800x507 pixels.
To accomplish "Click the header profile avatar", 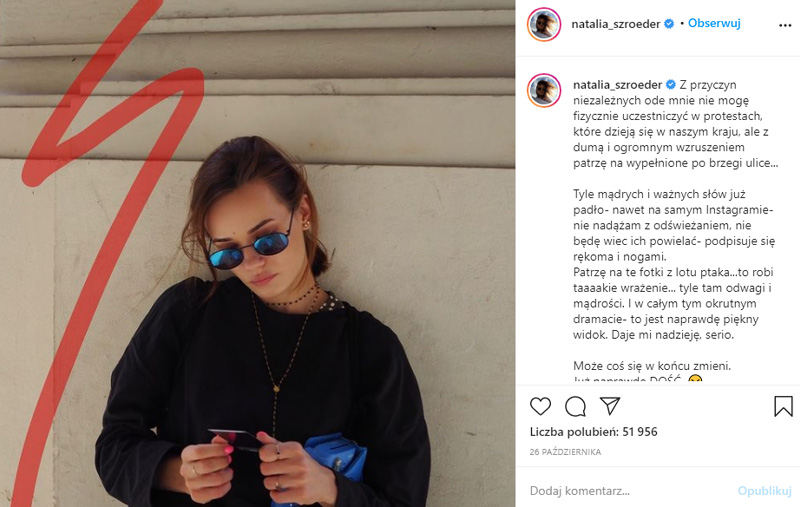I will [544, 24].
